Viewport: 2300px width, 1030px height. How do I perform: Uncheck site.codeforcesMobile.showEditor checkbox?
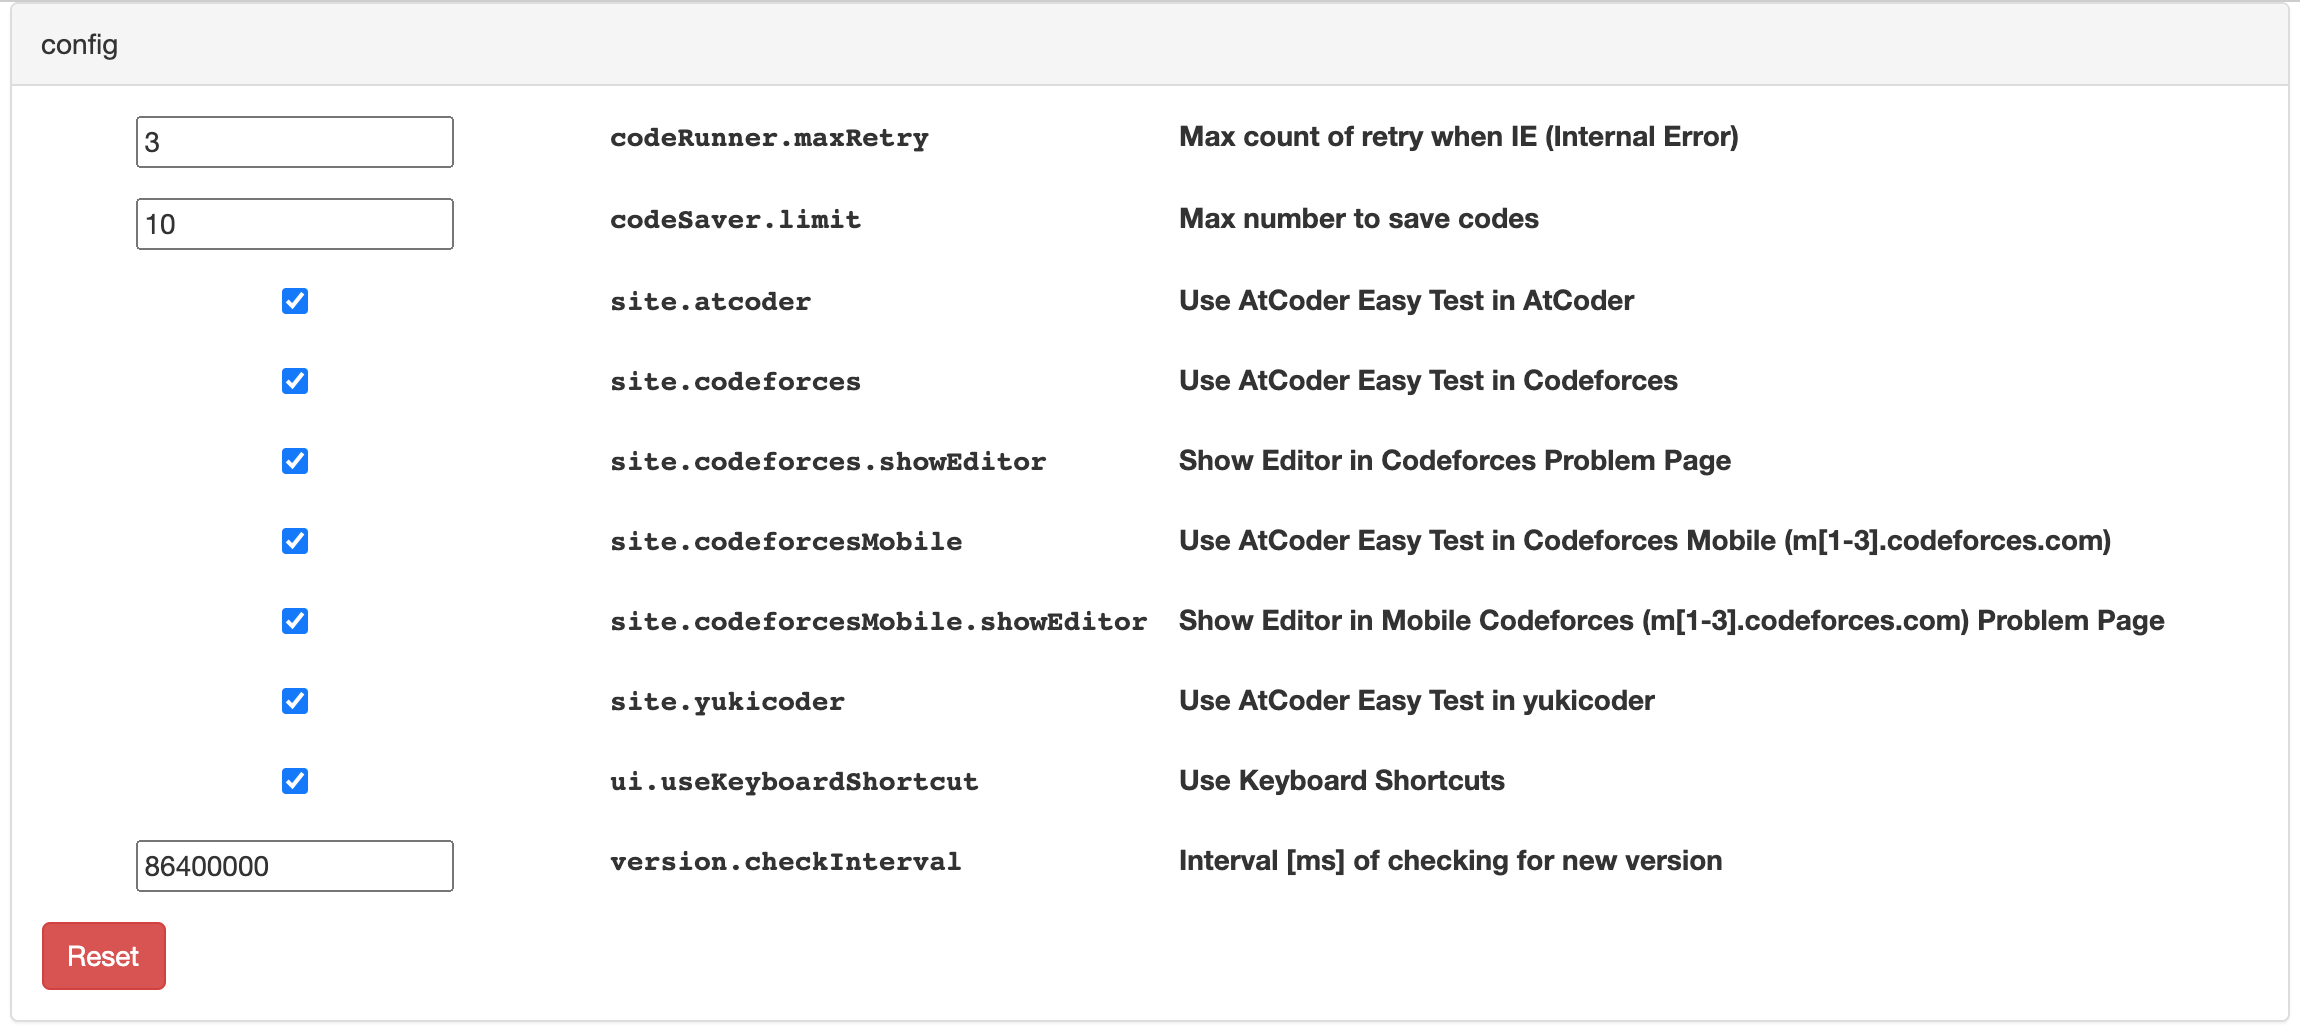[295, 621]
